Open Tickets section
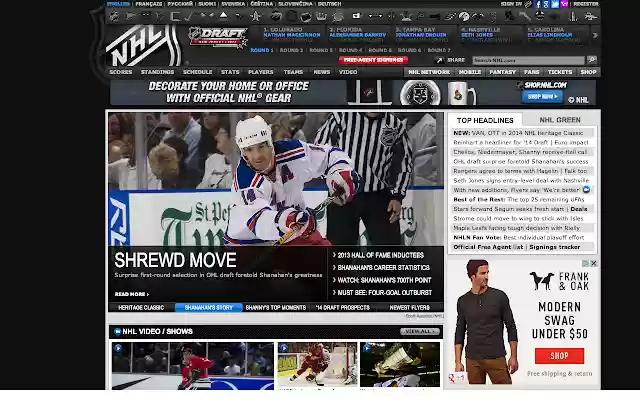 pos(560,72)
